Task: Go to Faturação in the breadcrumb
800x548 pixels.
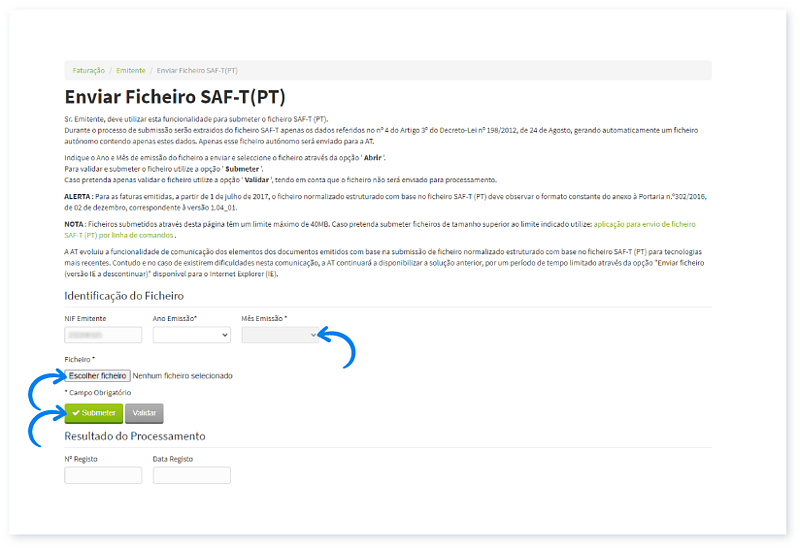Action: point(88,71)
